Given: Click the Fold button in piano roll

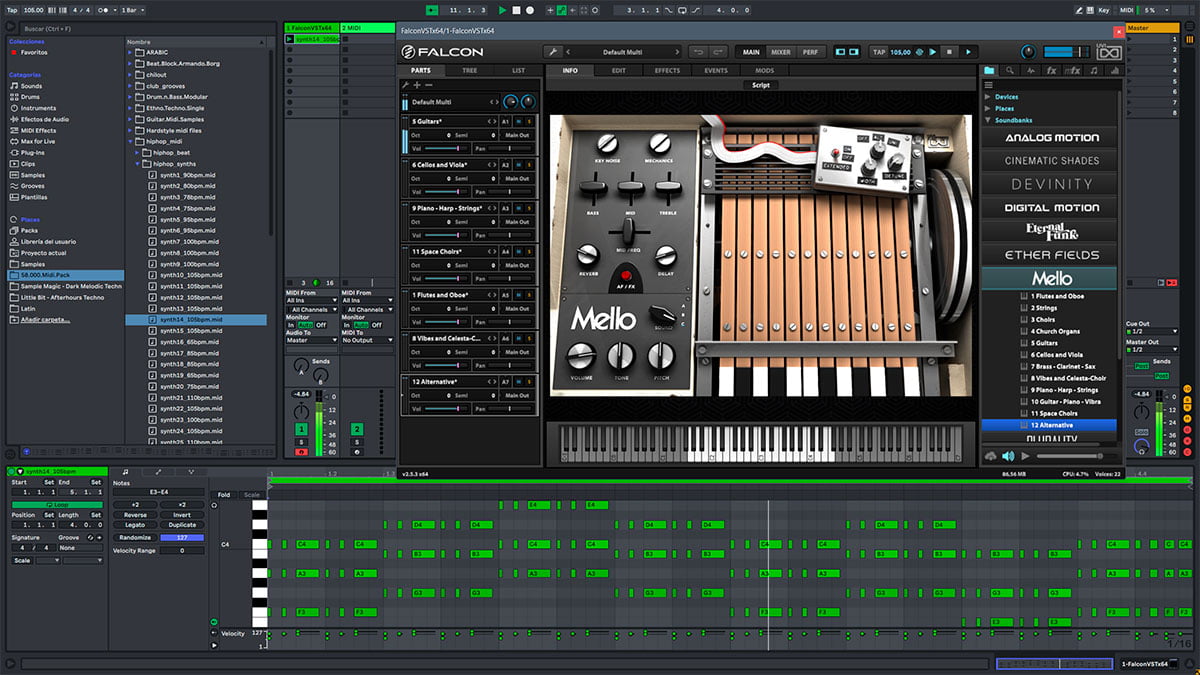Looking at the screenshot, I should point(224,495).
